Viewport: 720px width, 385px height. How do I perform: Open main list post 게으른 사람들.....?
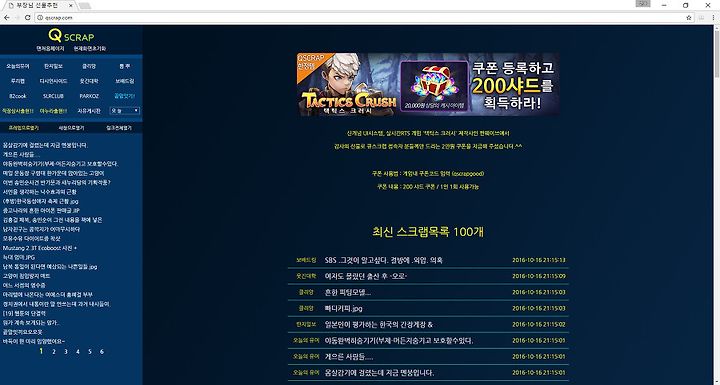tap(349, 357)
